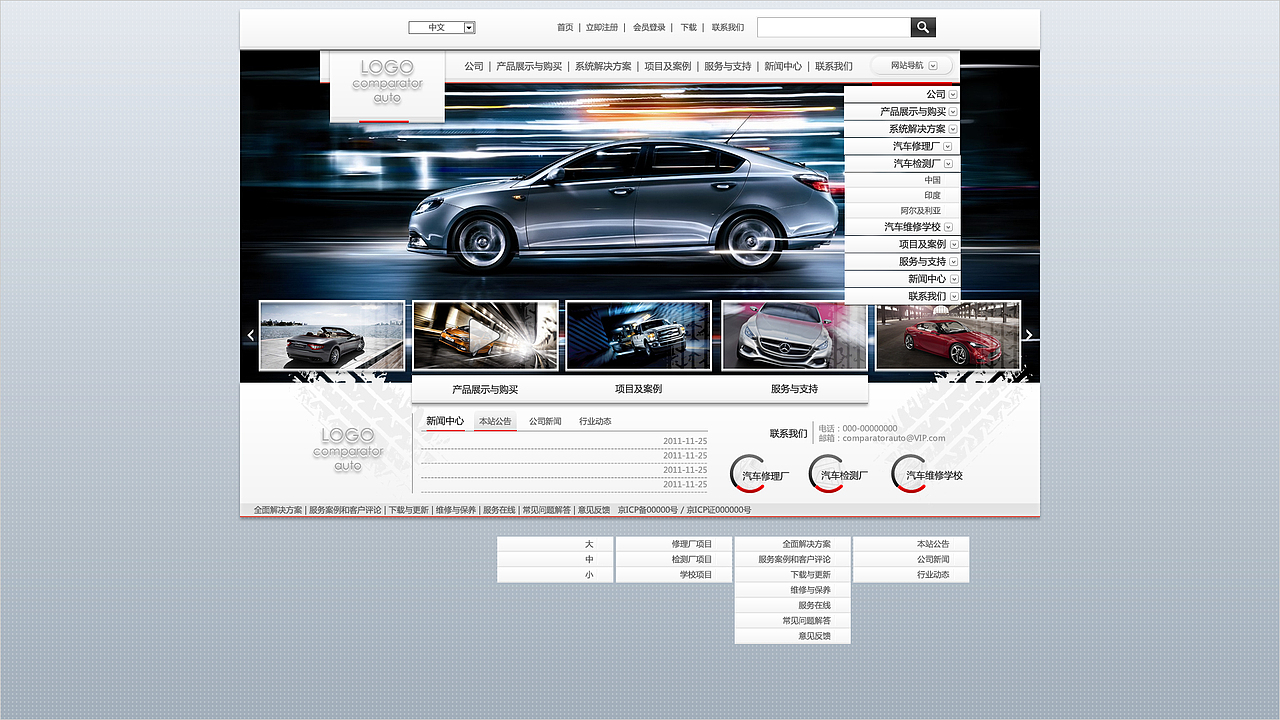The width and height of the screenshot is (1280, 720).
Task: Choose 学校项目 in list below page
Action: tap(674, 575)
